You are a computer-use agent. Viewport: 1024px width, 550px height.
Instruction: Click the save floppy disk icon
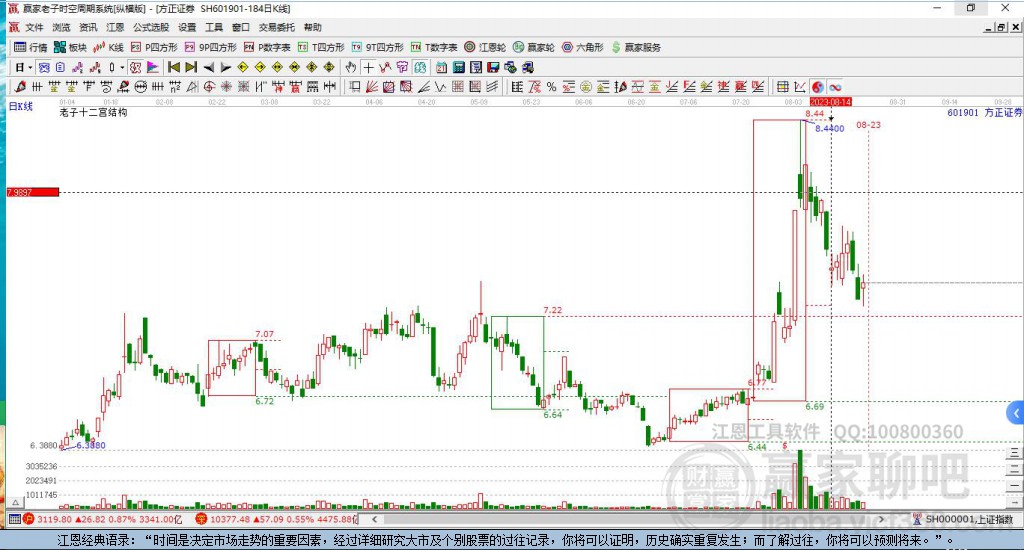(493, 67)
